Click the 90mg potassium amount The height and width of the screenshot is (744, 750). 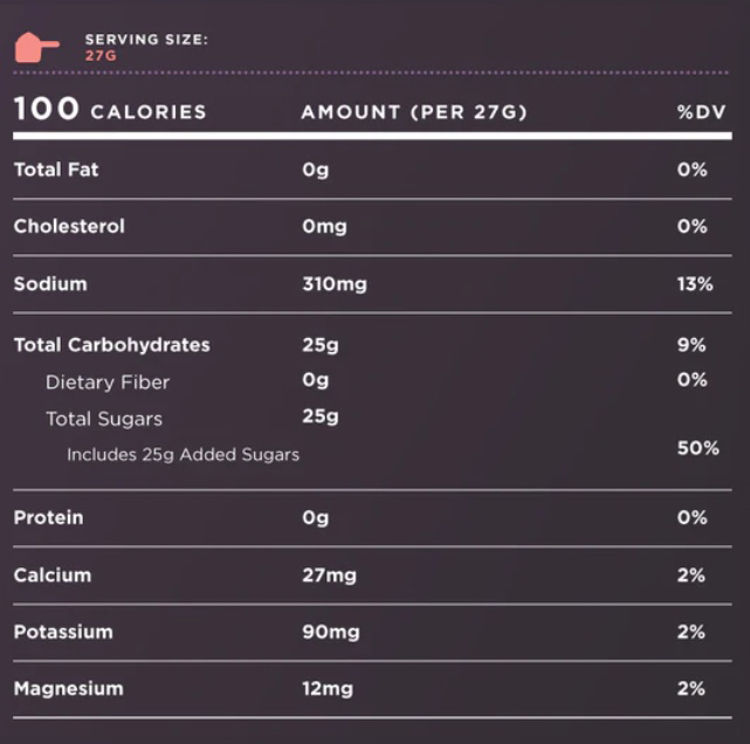pyautogui.click(x=330, y=632)
